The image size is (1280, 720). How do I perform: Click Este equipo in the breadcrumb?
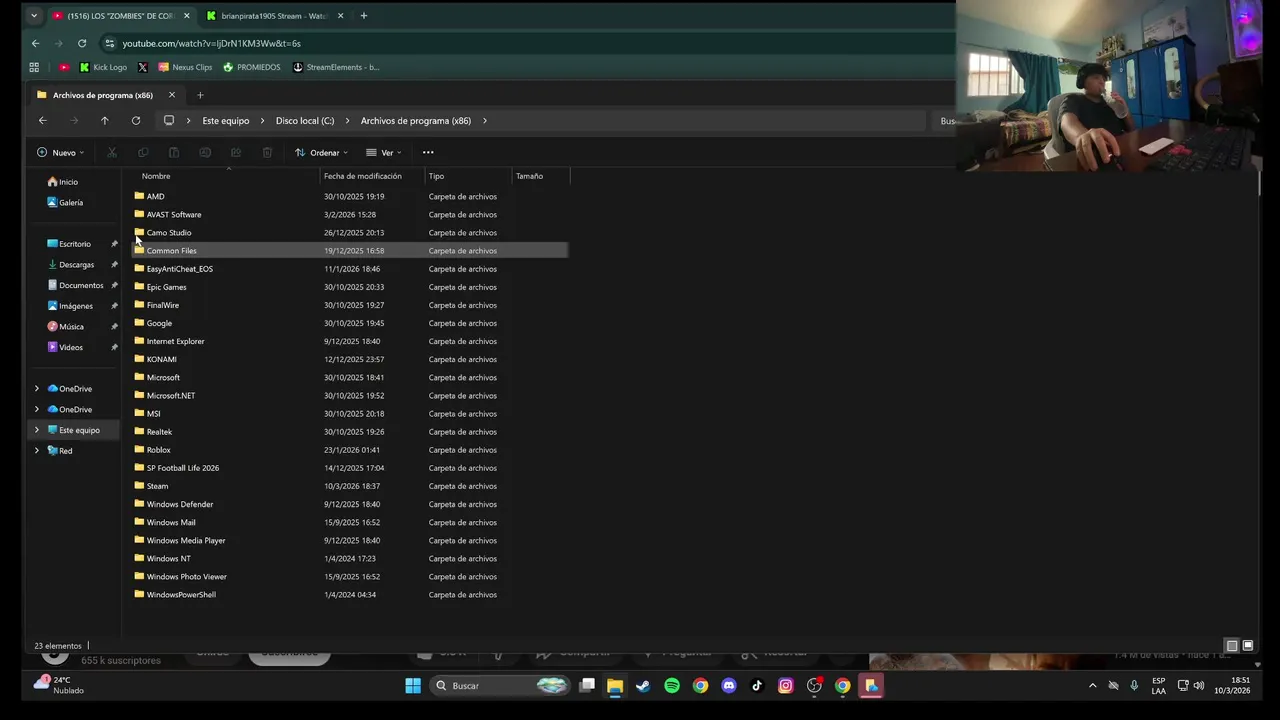point(226,121)
